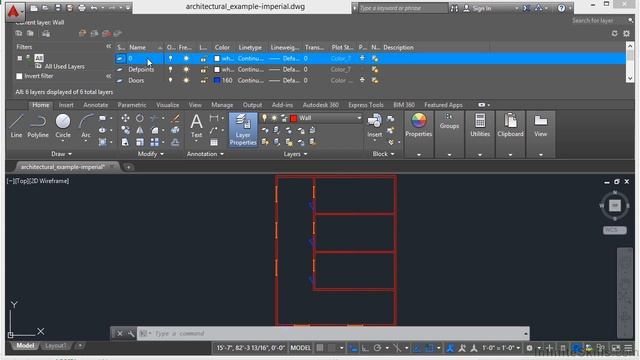The height and width of the screenshot is (360, 640).
Task: Activate the Move tool in Modify panel
Action: click(x=125, y=118)
